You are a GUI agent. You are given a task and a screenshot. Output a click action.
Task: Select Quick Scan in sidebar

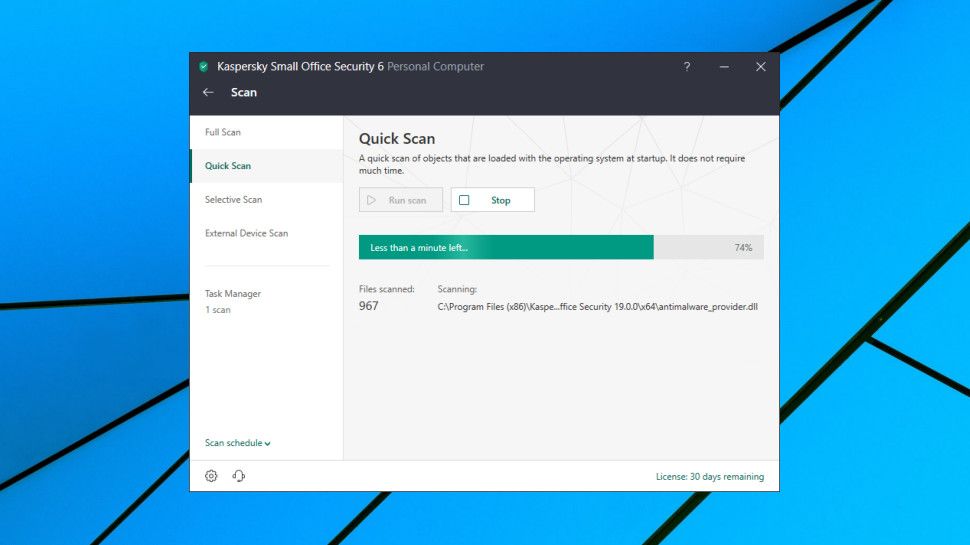click(x=267, y=166)
